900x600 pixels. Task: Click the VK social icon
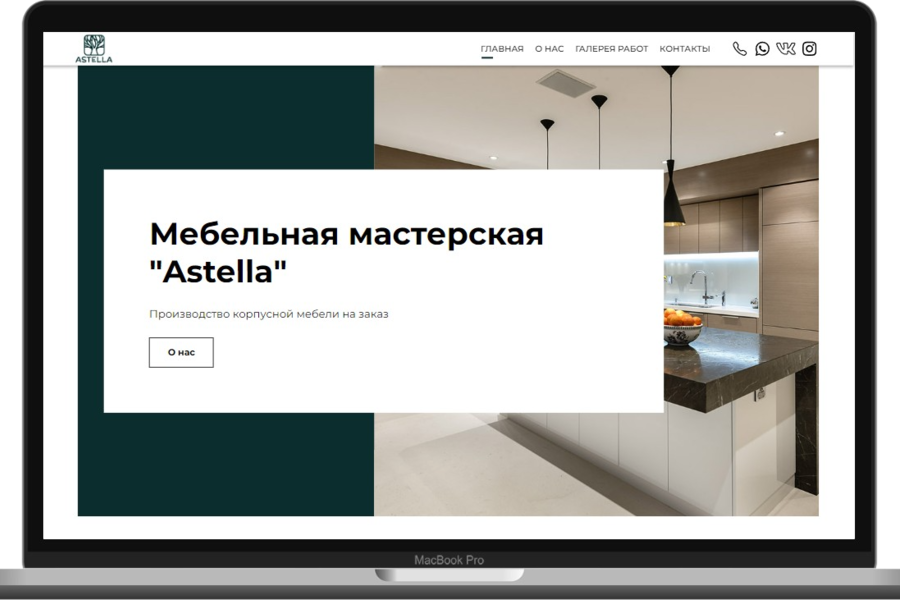pyautogui.click(x=786, y=48)
